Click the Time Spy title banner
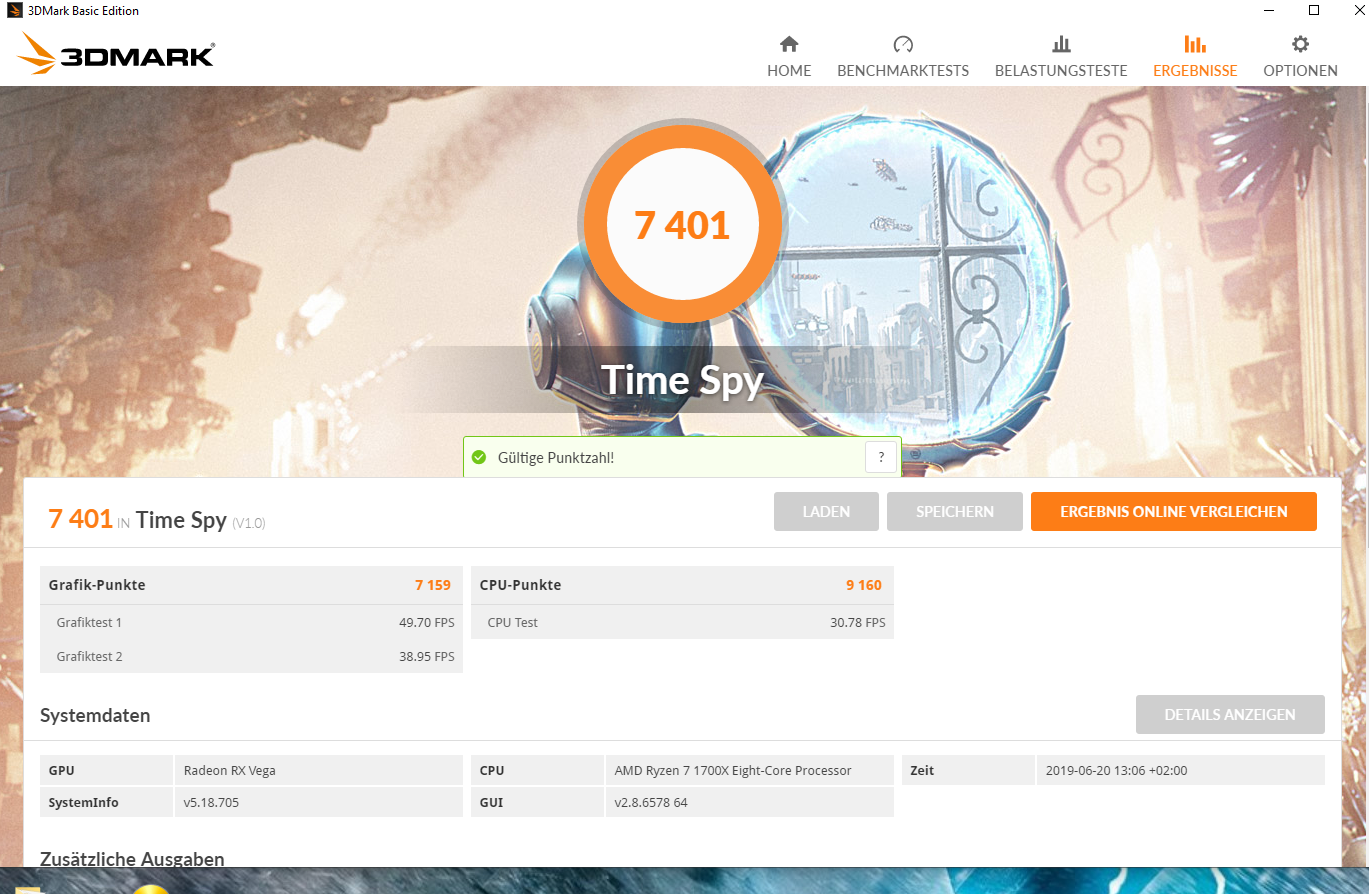The height and width of the screenshot is (894, 1369). (x=682, y=380)
